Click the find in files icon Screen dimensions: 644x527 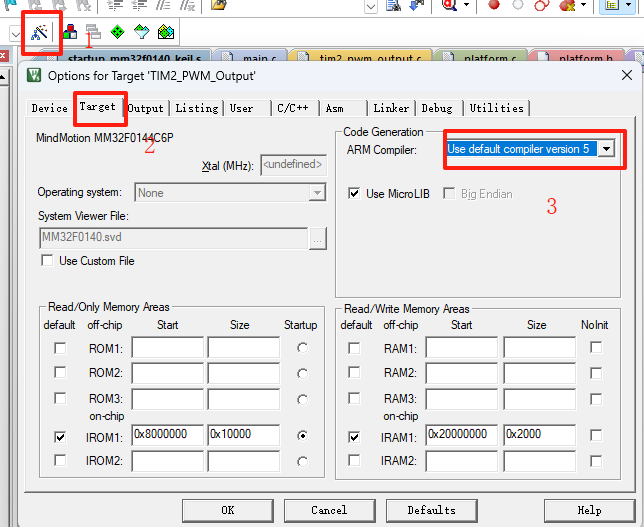tap(393, 5)
